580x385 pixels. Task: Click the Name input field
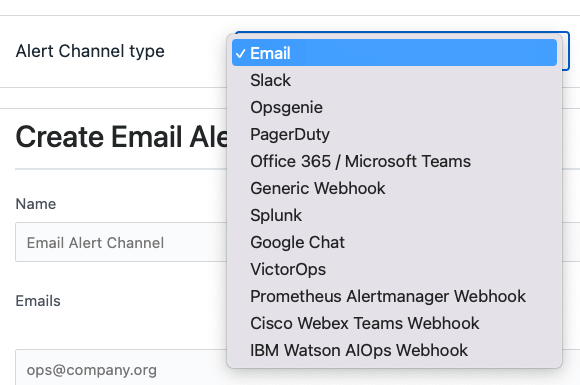click(x=121, y=242)
